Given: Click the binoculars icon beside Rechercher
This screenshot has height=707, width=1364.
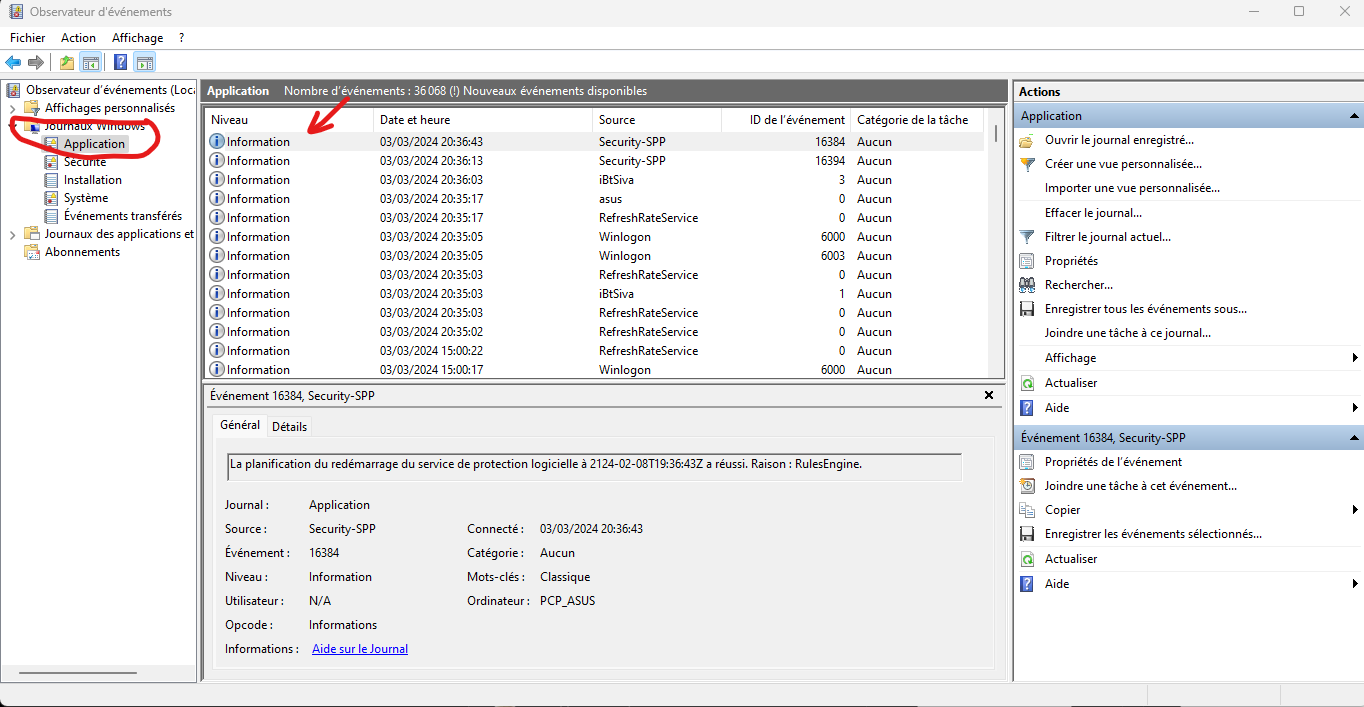Looking at the screenshot, I should tap(1027, 285).
